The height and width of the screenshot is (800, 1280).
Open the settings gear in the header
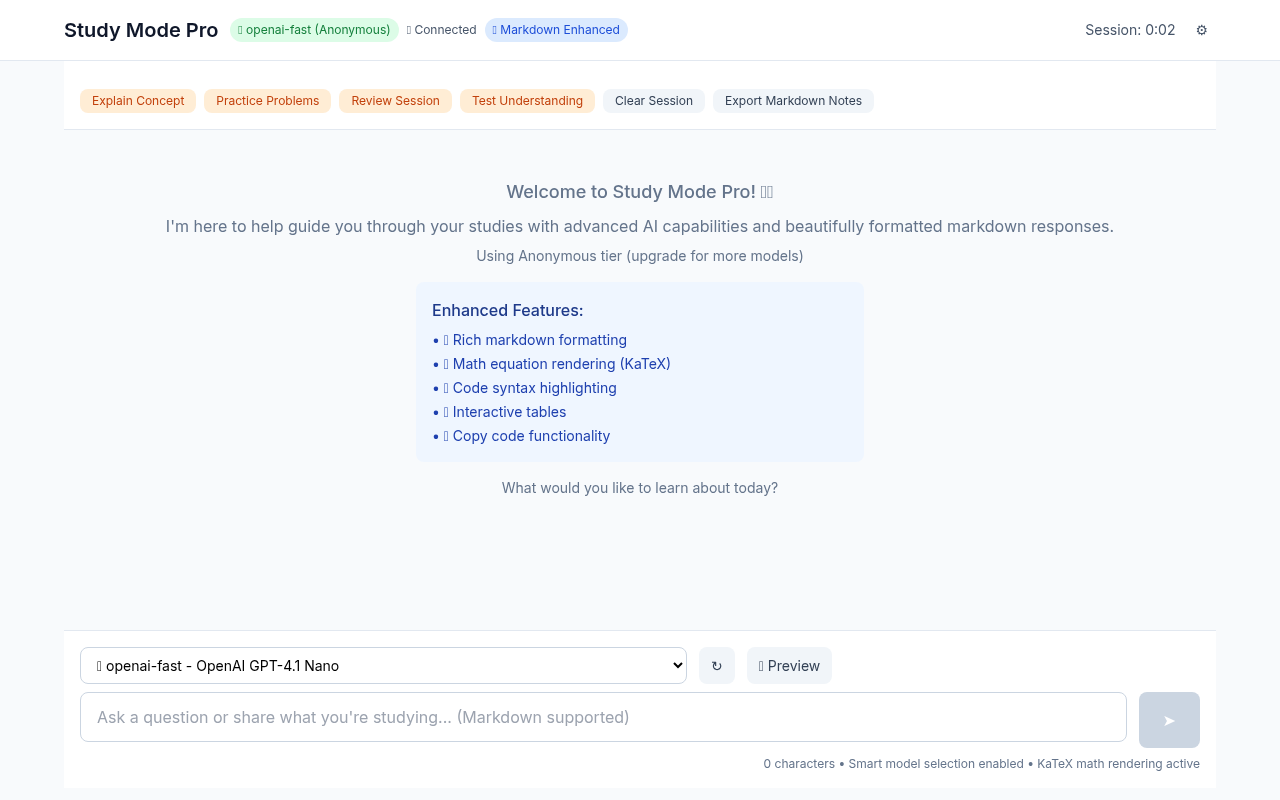tap(1201, 30)
